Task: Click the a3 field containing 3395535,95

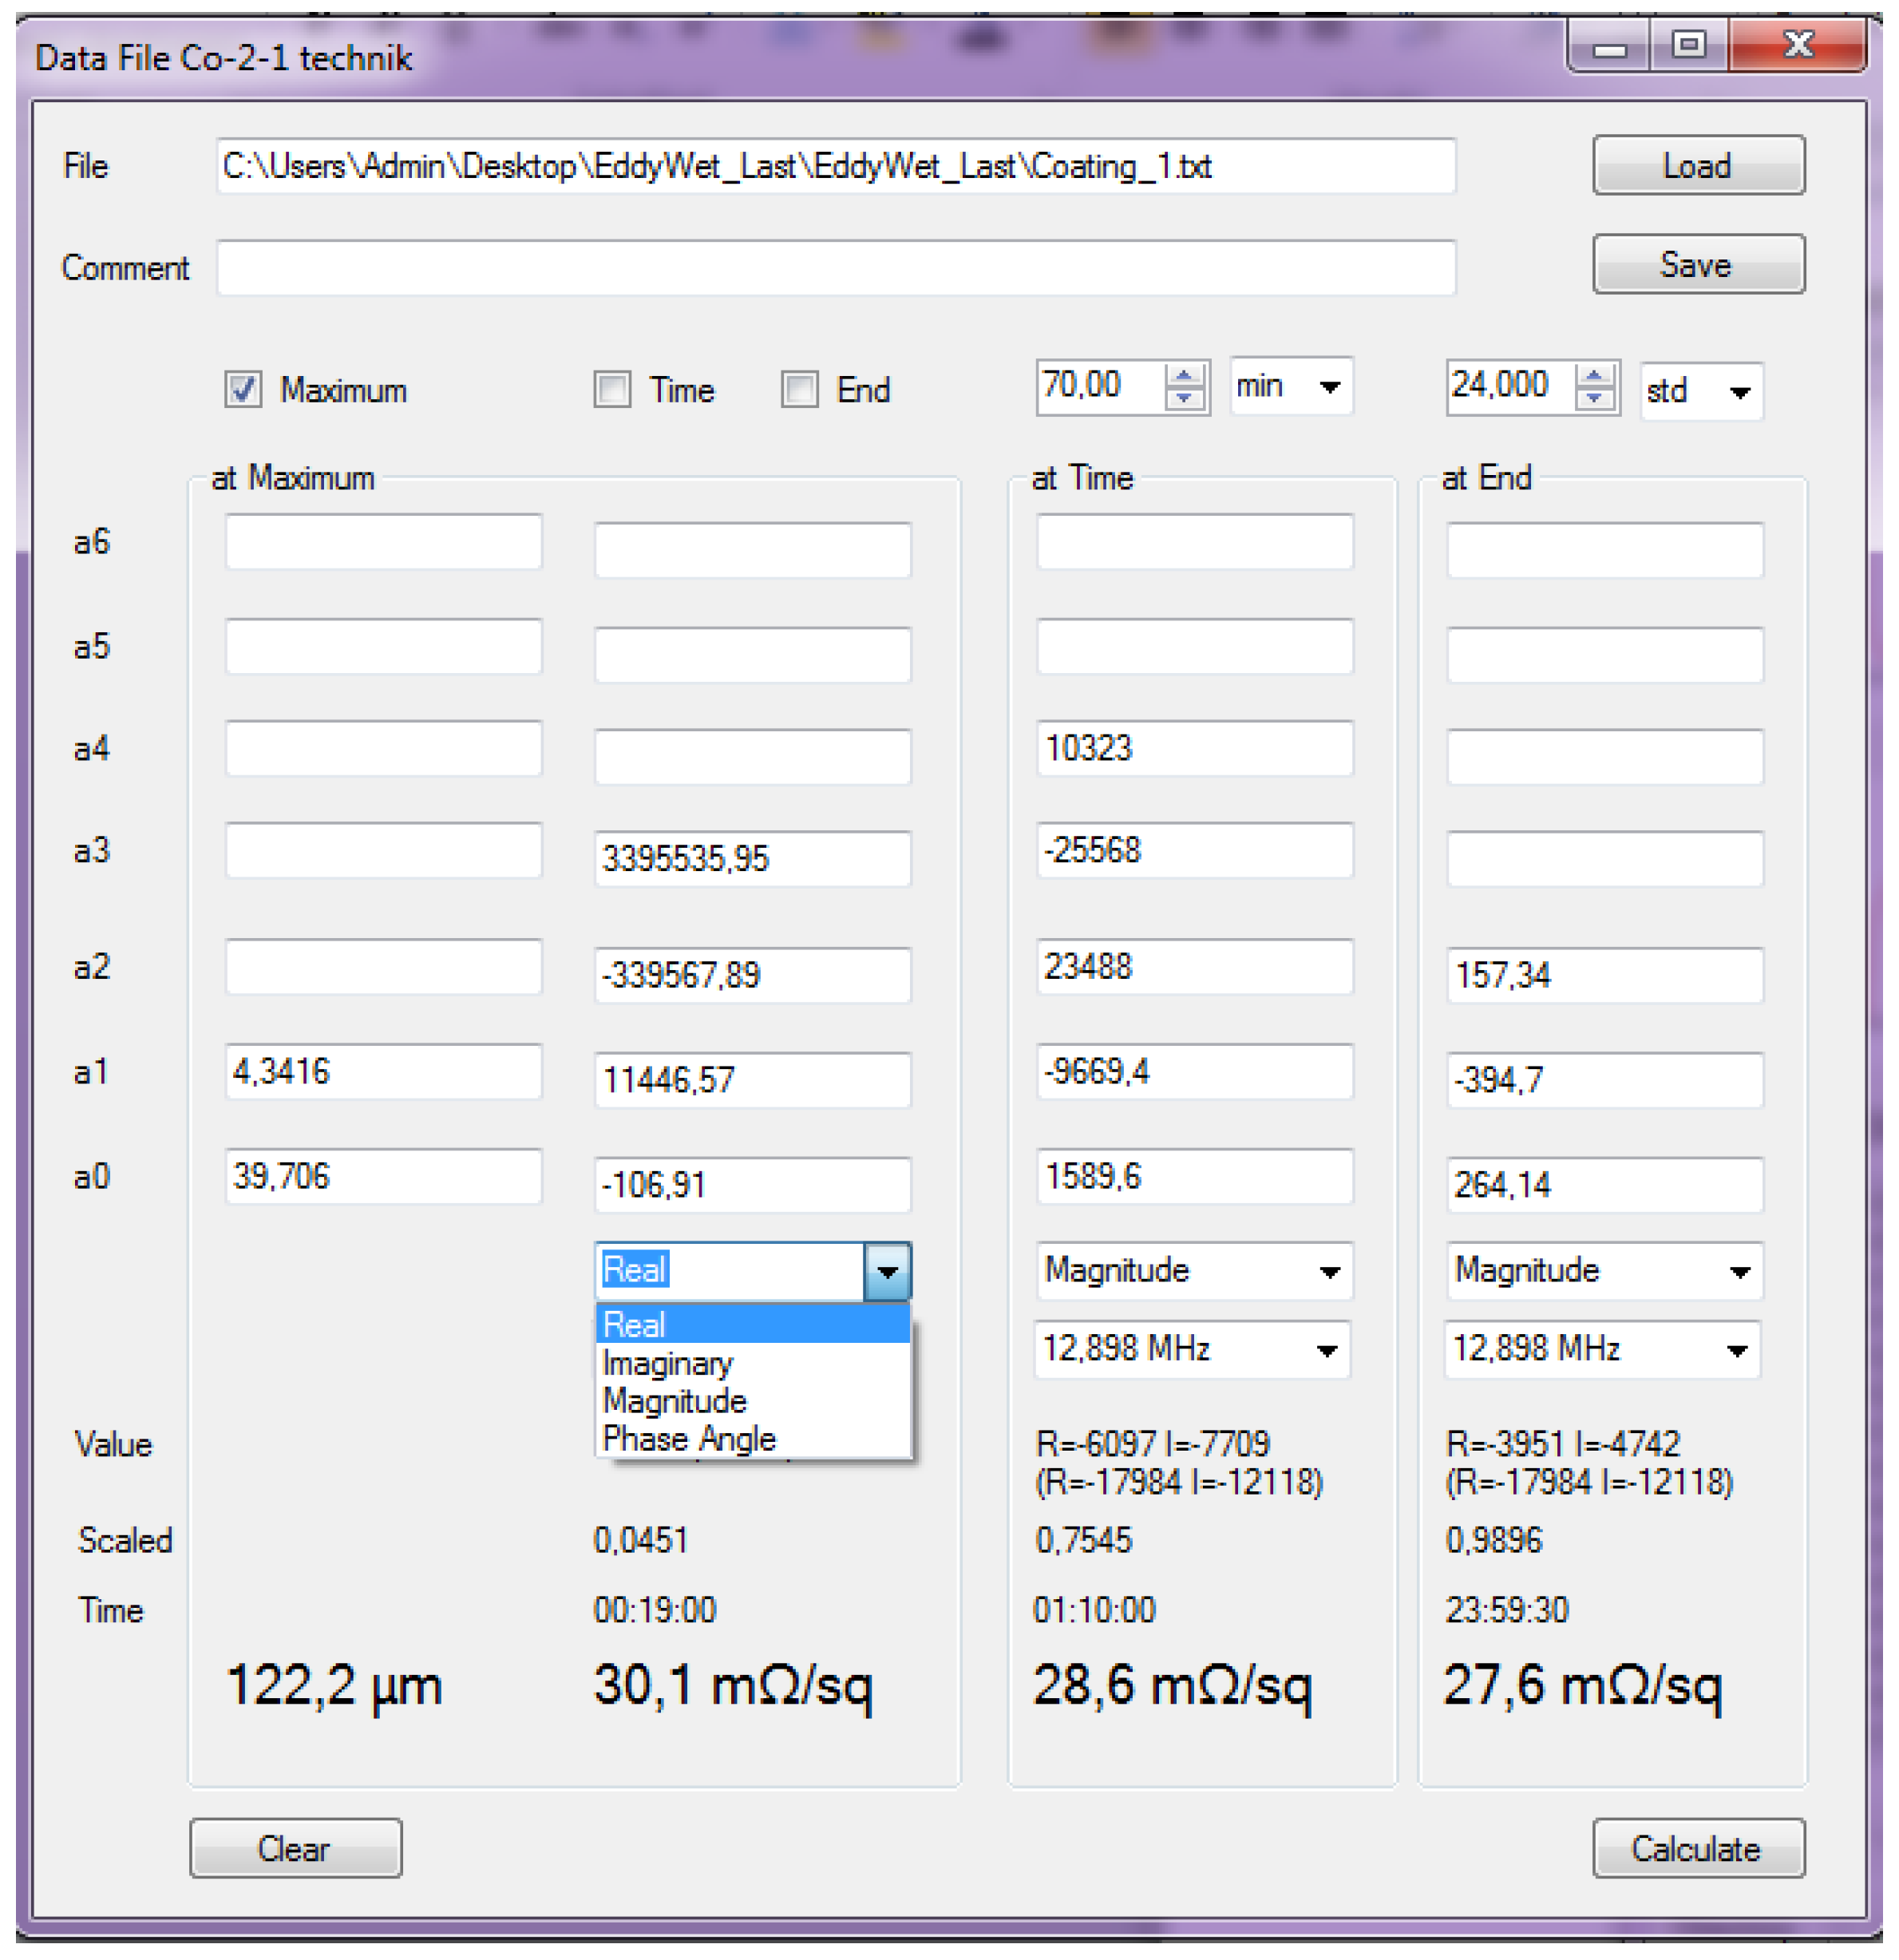Action: [753, 858]
